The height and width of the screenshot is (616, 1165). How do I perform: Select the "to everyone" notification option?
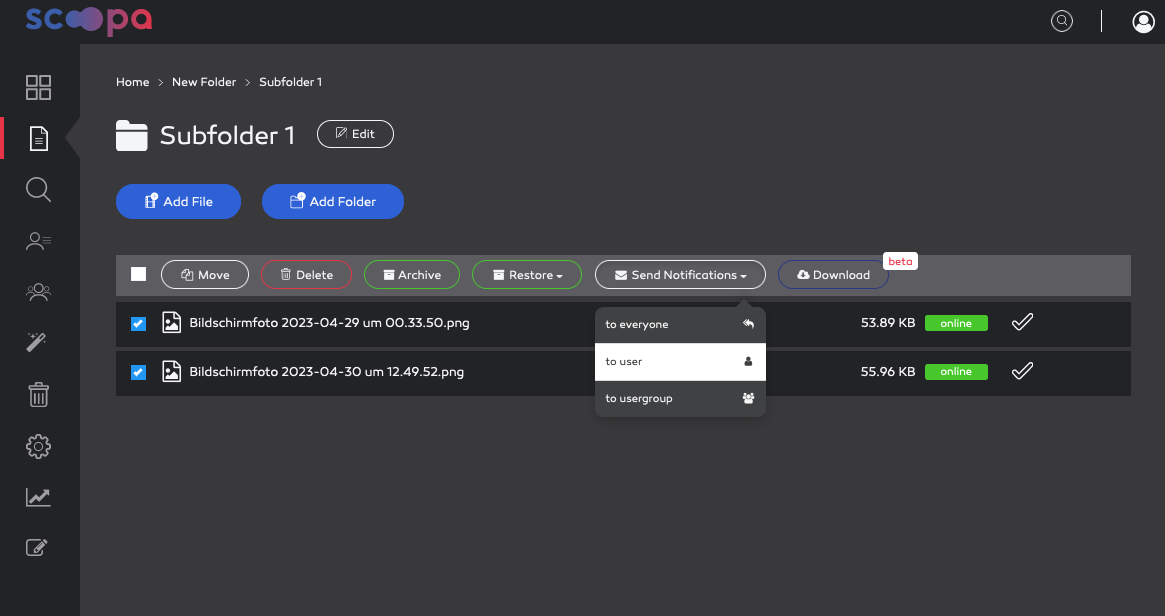680,325
